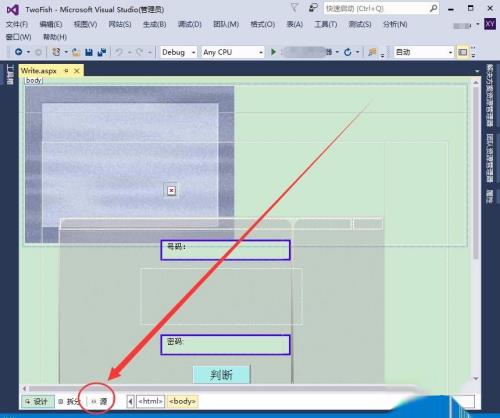The width and height of the screenshot is (500, 418).
Task: Click the 判断 button in designer
Action: point(221,375)
